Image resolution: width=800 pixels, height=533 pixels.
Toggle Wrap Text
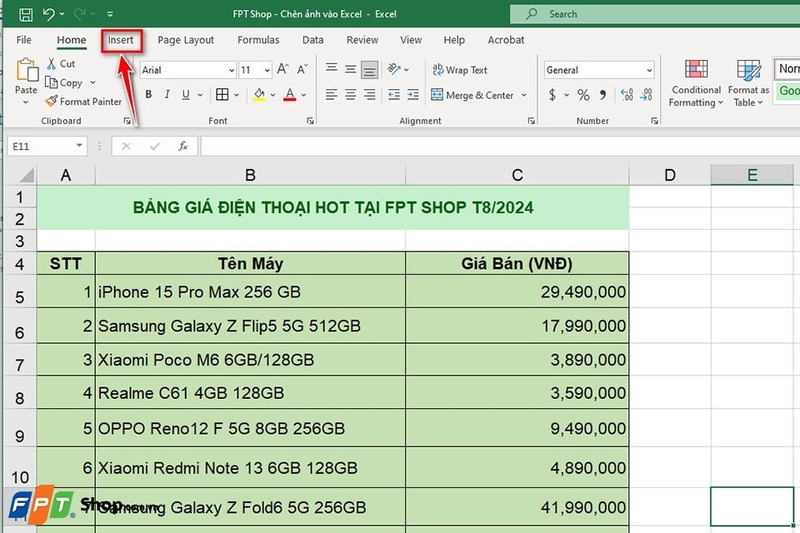tap(460, 70)
